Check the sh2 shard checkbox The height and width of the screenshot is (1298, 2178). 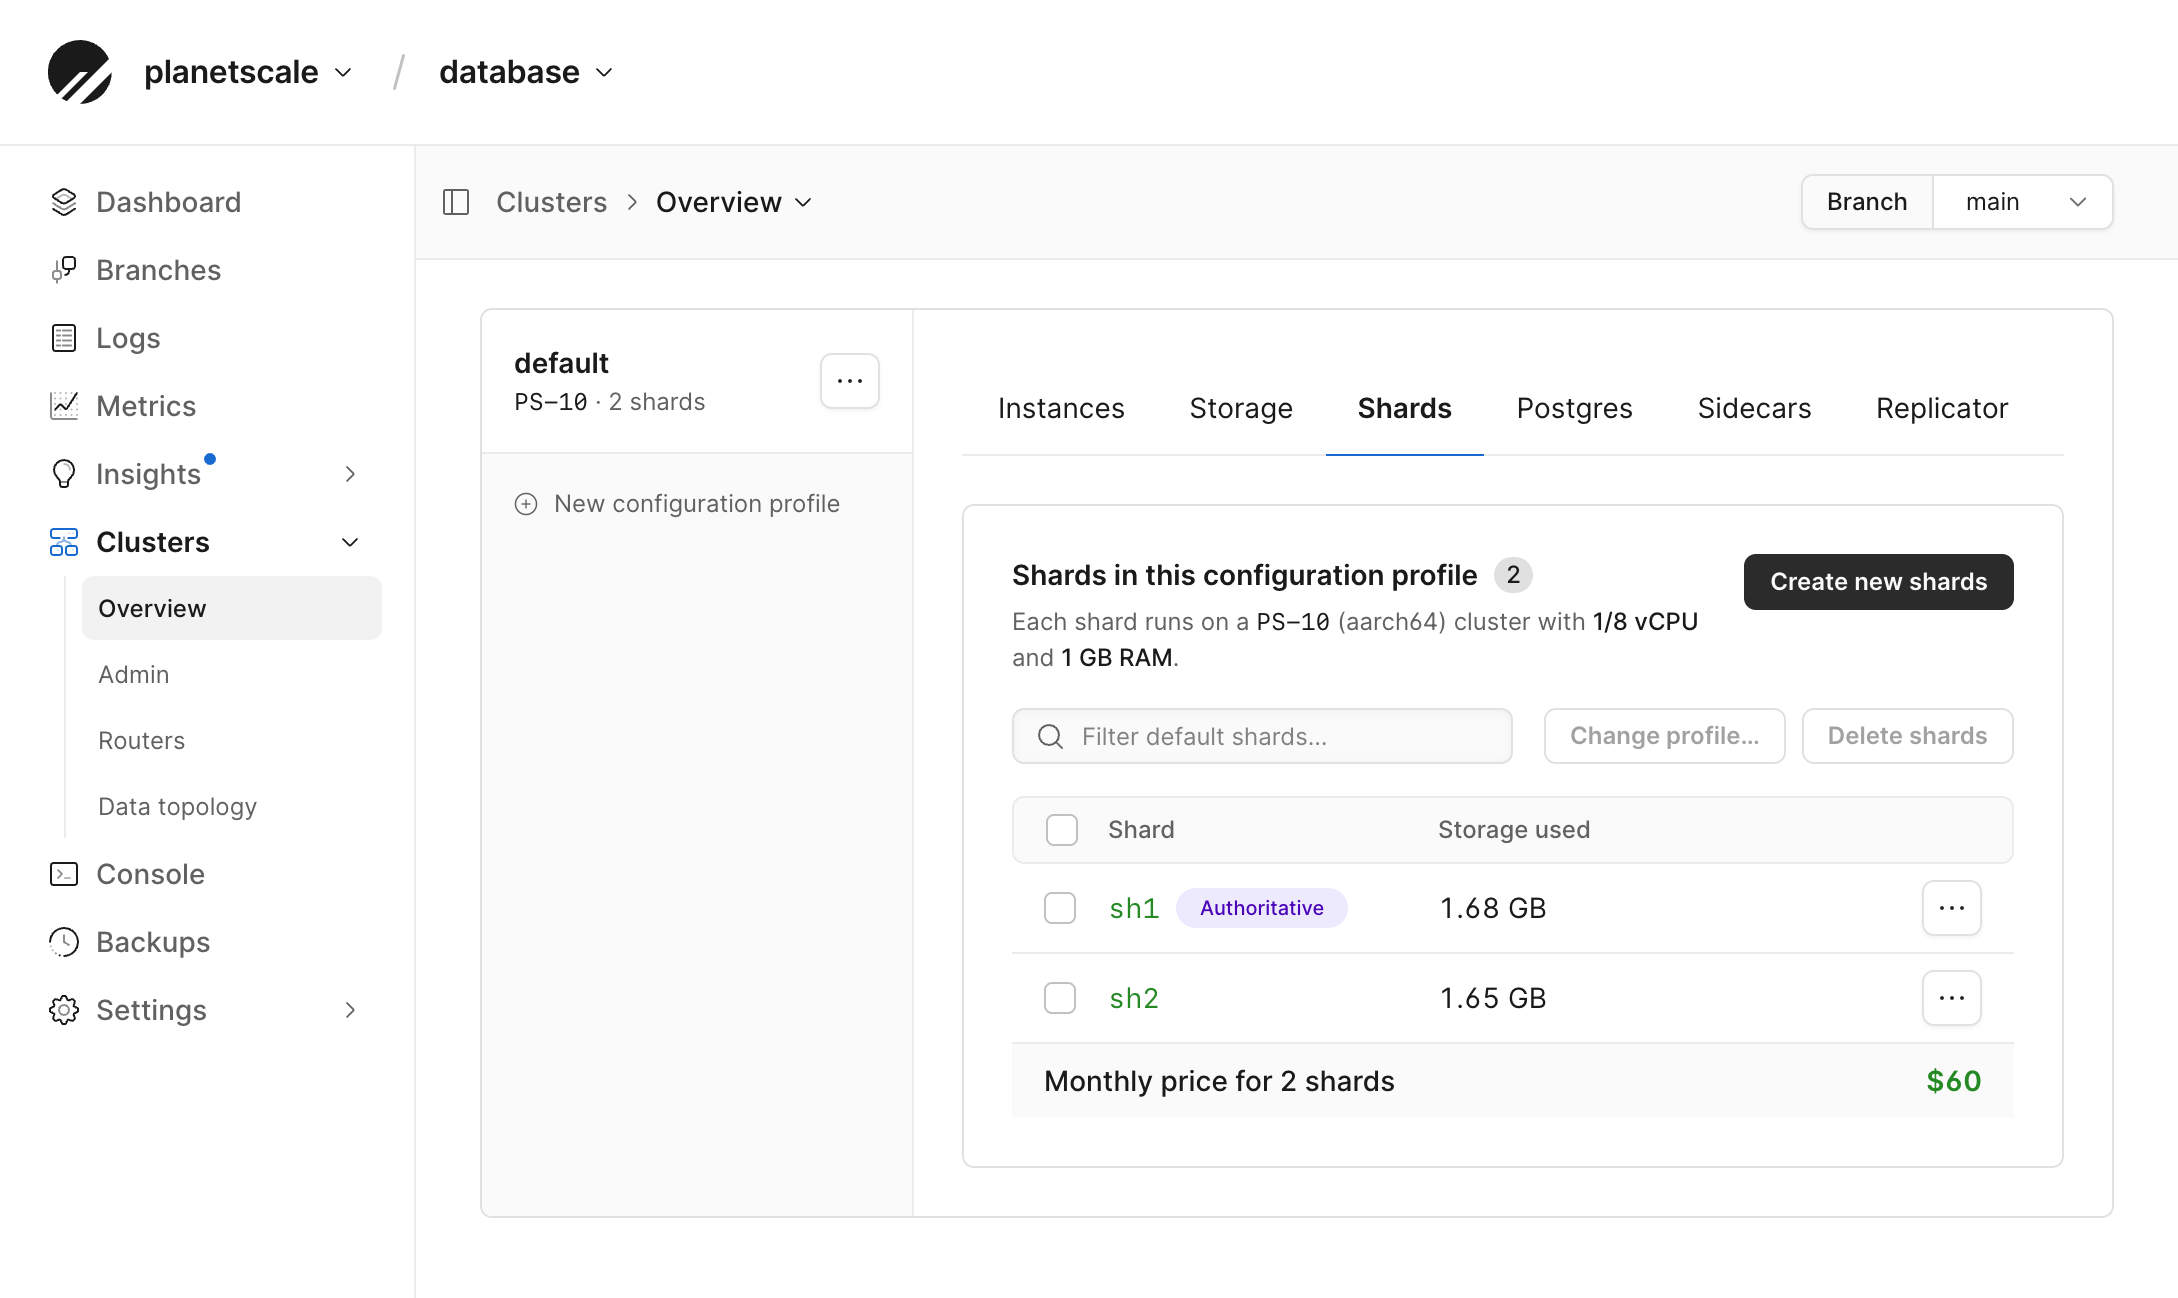coord(1060,998)
